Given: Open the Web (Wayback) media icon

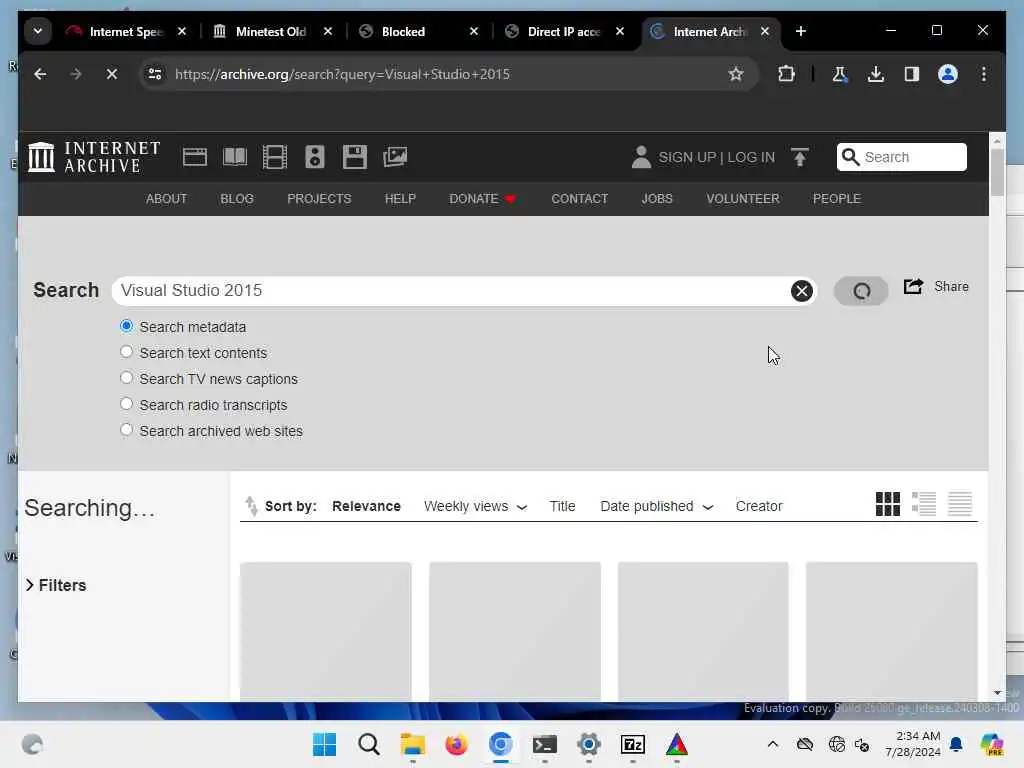Looking at the screenshot, I should click(x=195, y=157).
